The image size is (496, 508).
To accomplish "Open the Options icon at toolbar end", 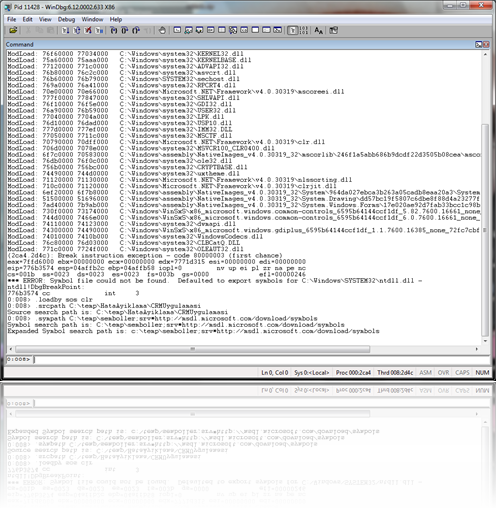I will [333, 31].
